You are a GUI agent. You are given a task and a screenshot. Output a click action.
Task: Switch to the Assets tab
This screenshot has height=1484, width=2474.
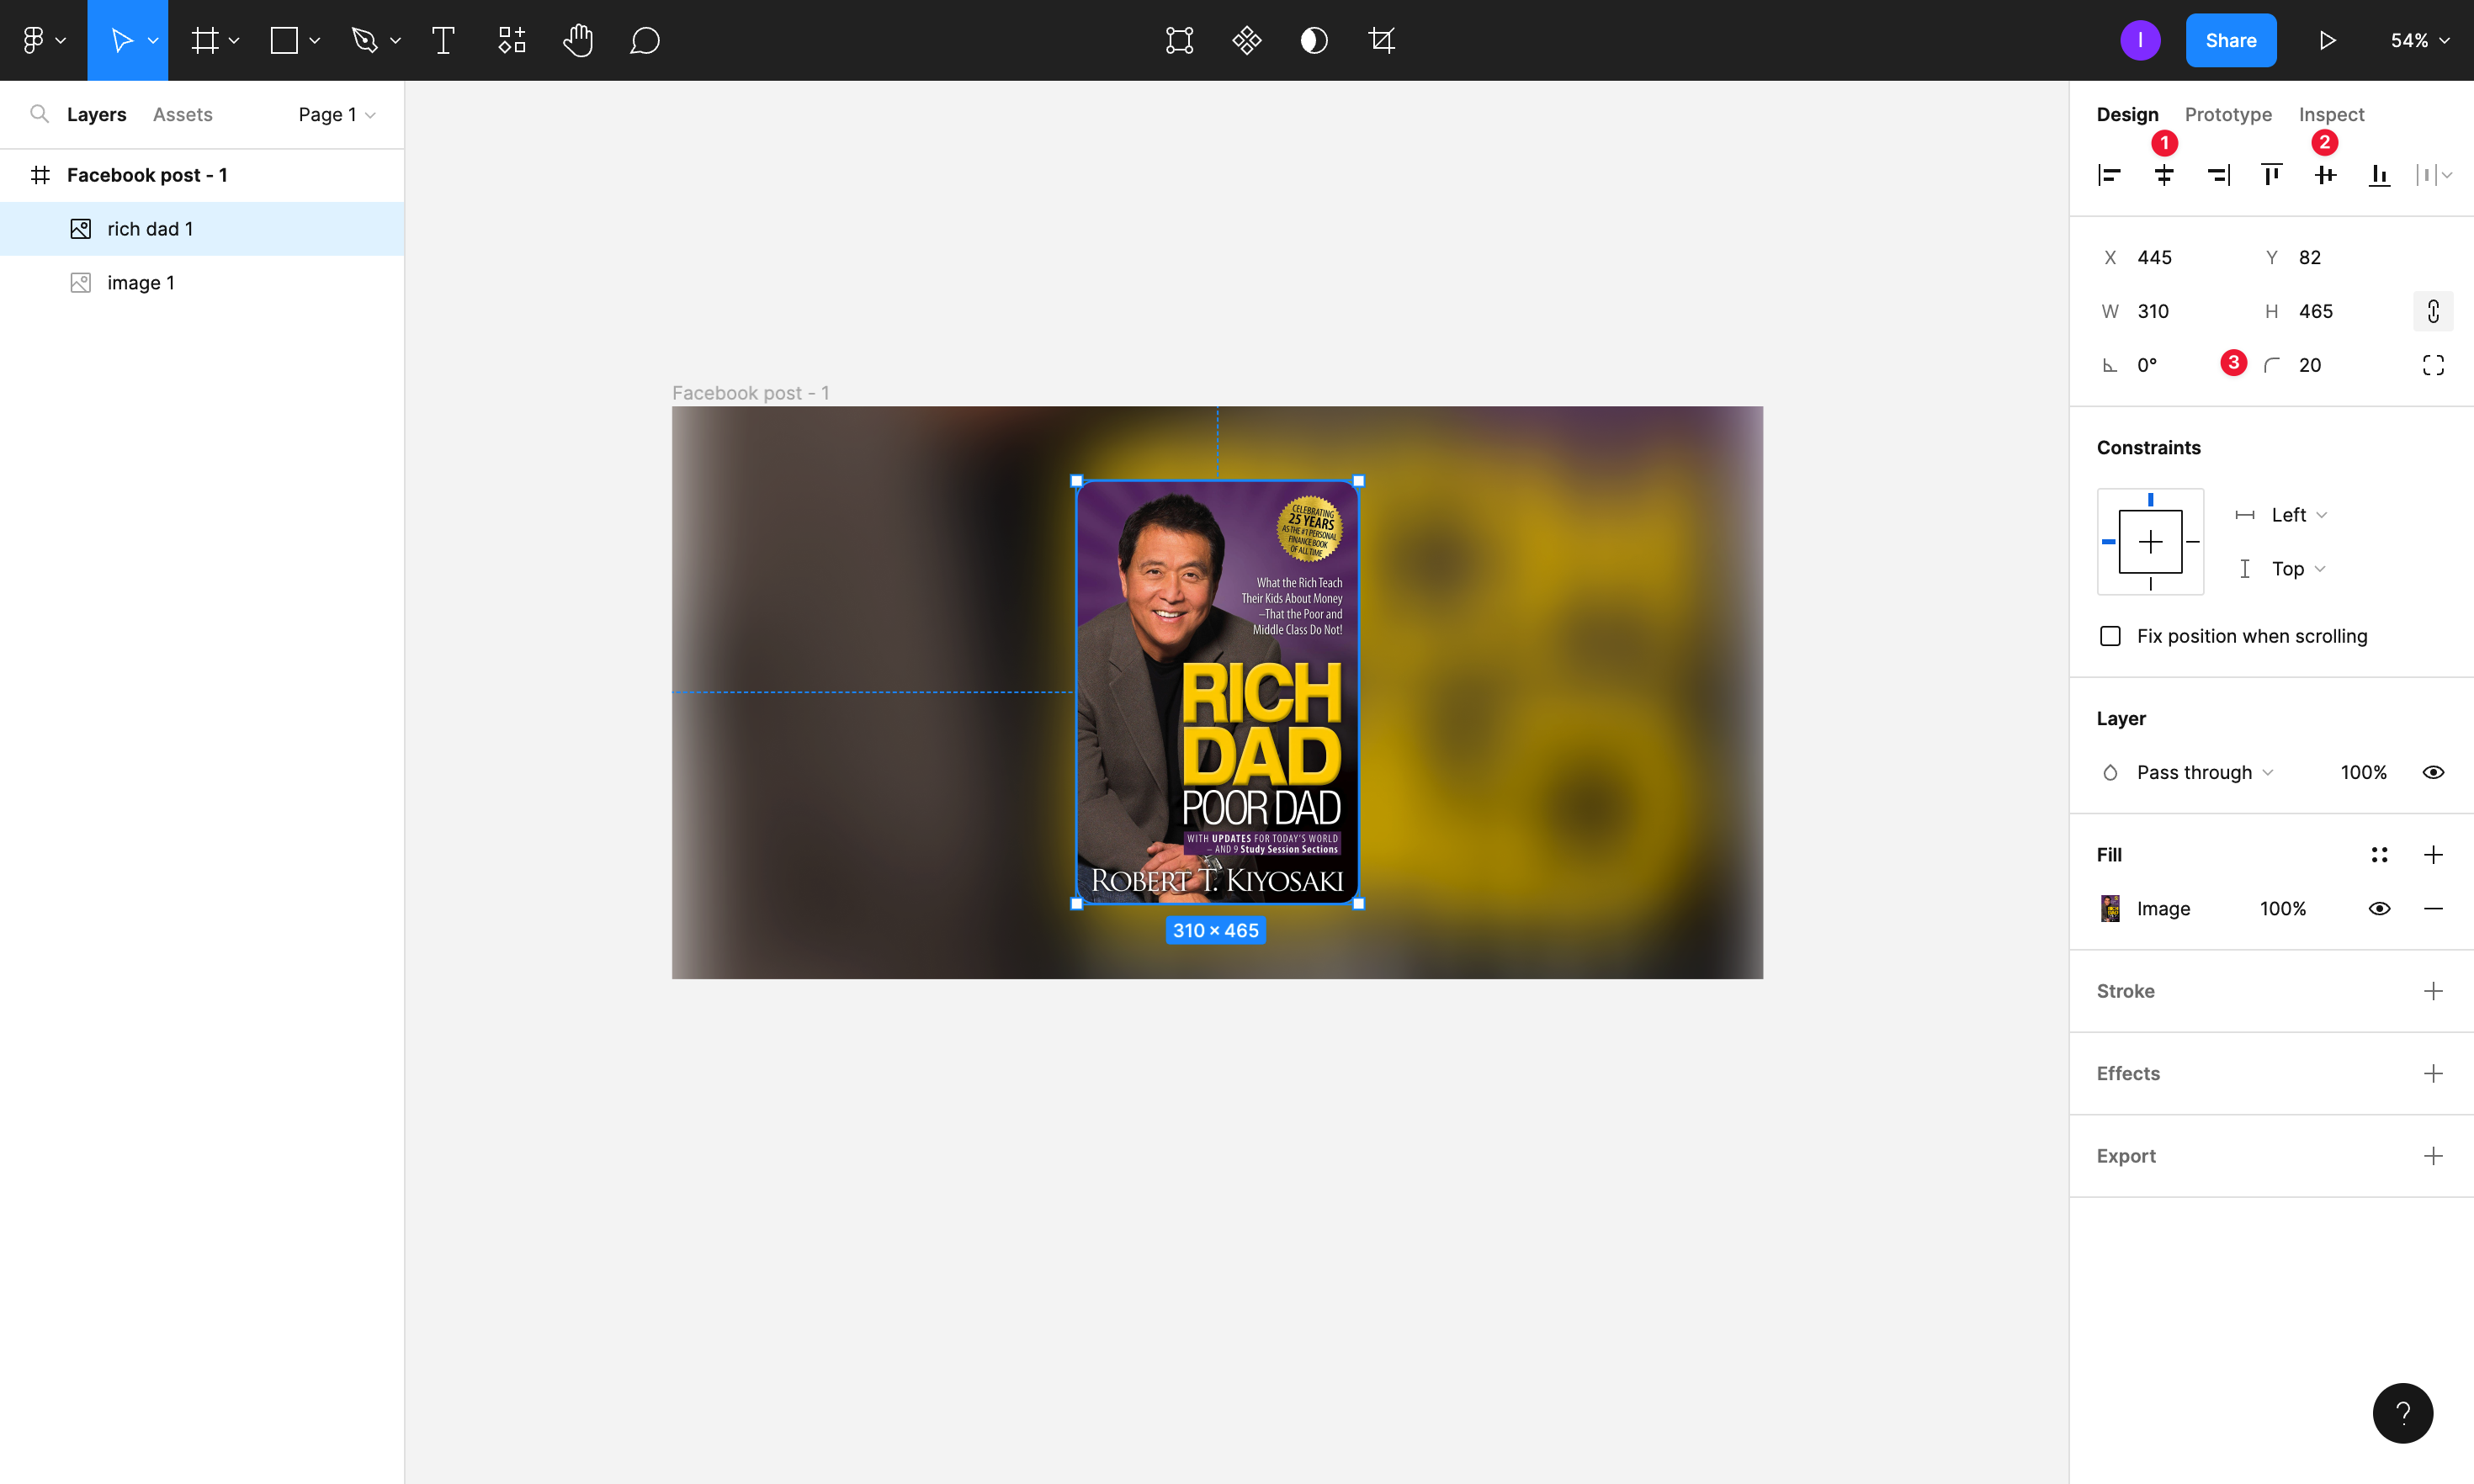pos(183,114)
